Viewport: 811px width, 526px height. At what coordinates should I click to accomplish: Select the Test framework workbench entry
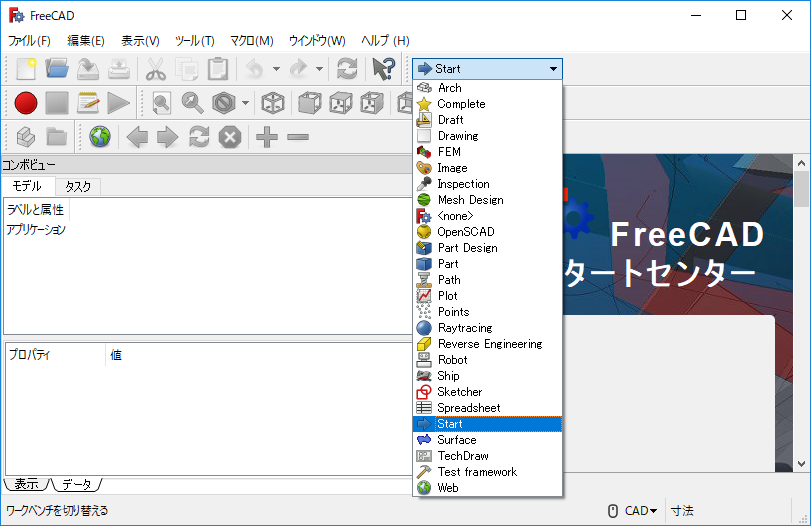[x=487, y=472]
